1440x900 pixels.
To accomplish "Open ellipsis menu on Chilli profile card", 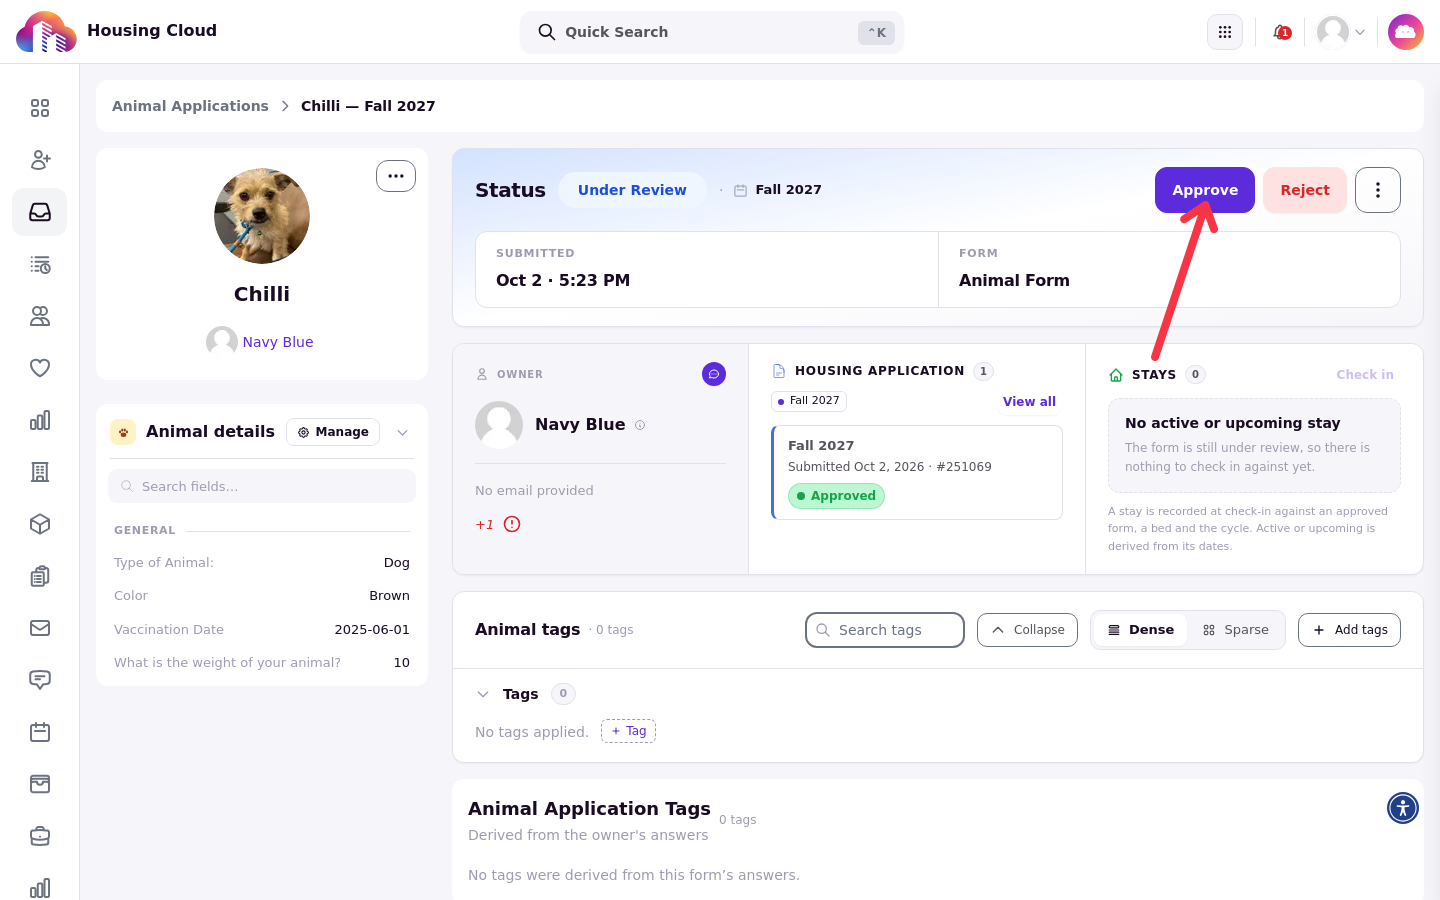I will [396, 176].
